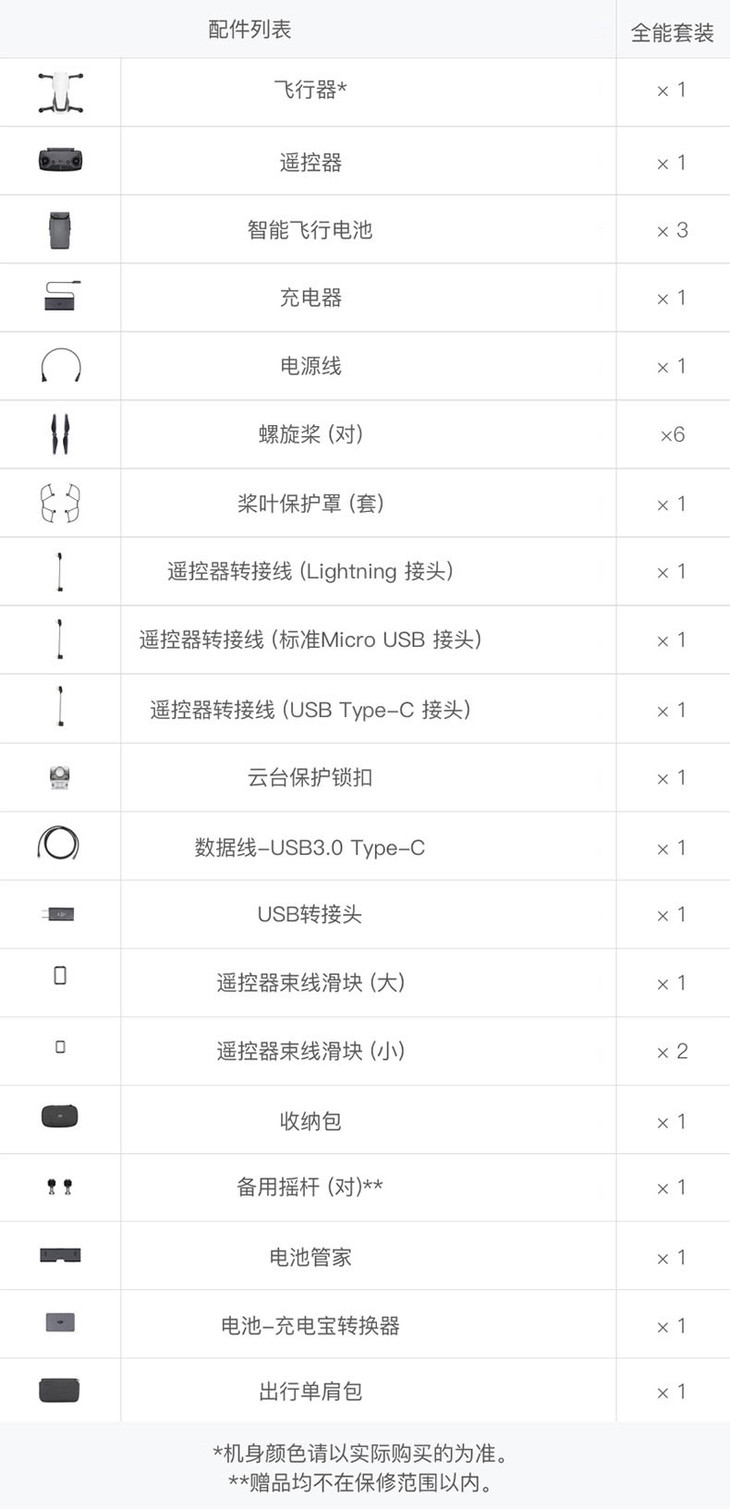Click the travel shoulder bag icon
The width and height of the screenshot is (730, 1510).
pos(60,1390)
